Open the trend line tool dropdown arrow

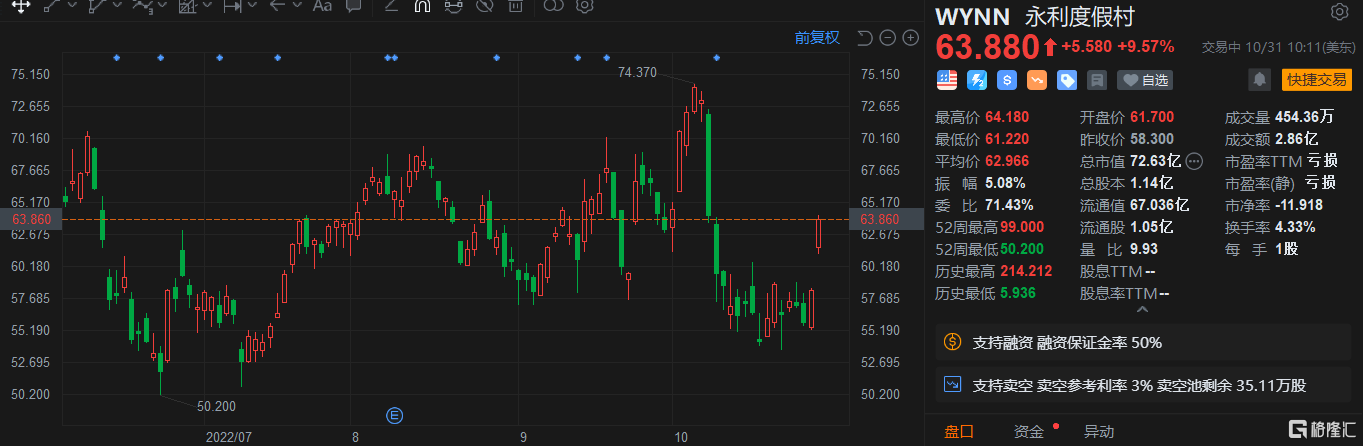click(72, 6)
